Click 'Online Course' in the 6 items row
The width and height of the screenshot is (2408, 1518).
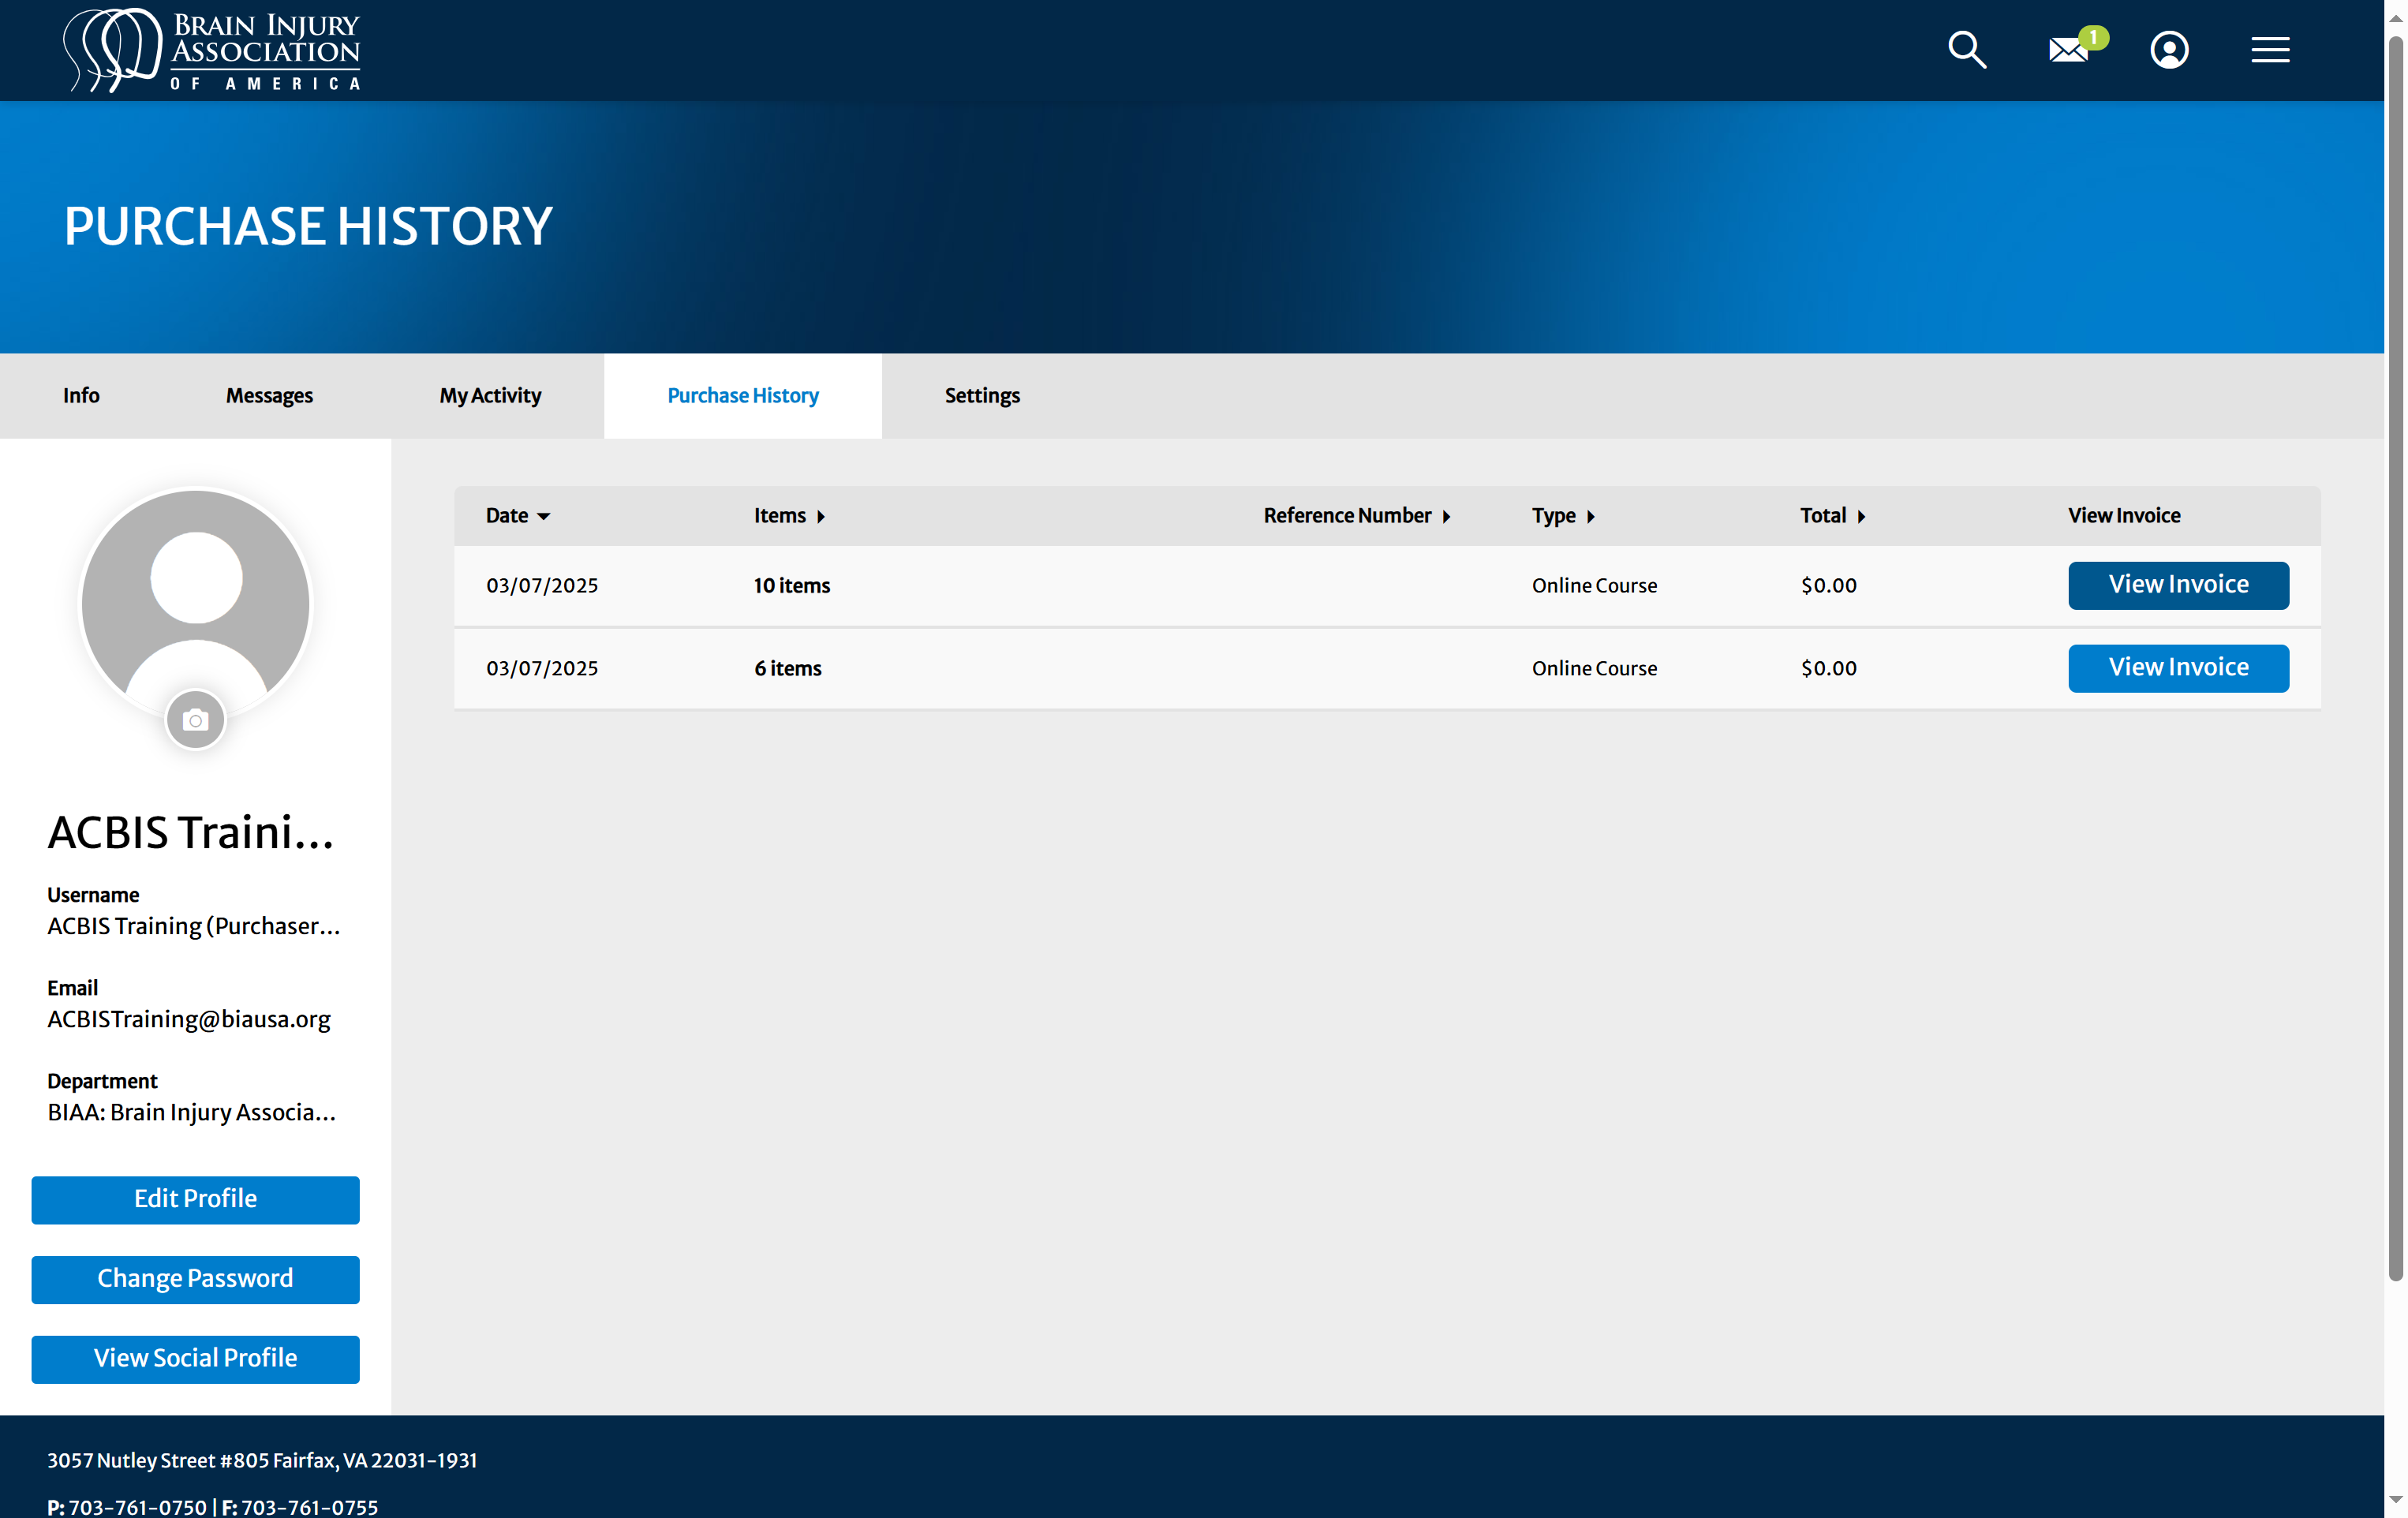[x=1594, y=668]
